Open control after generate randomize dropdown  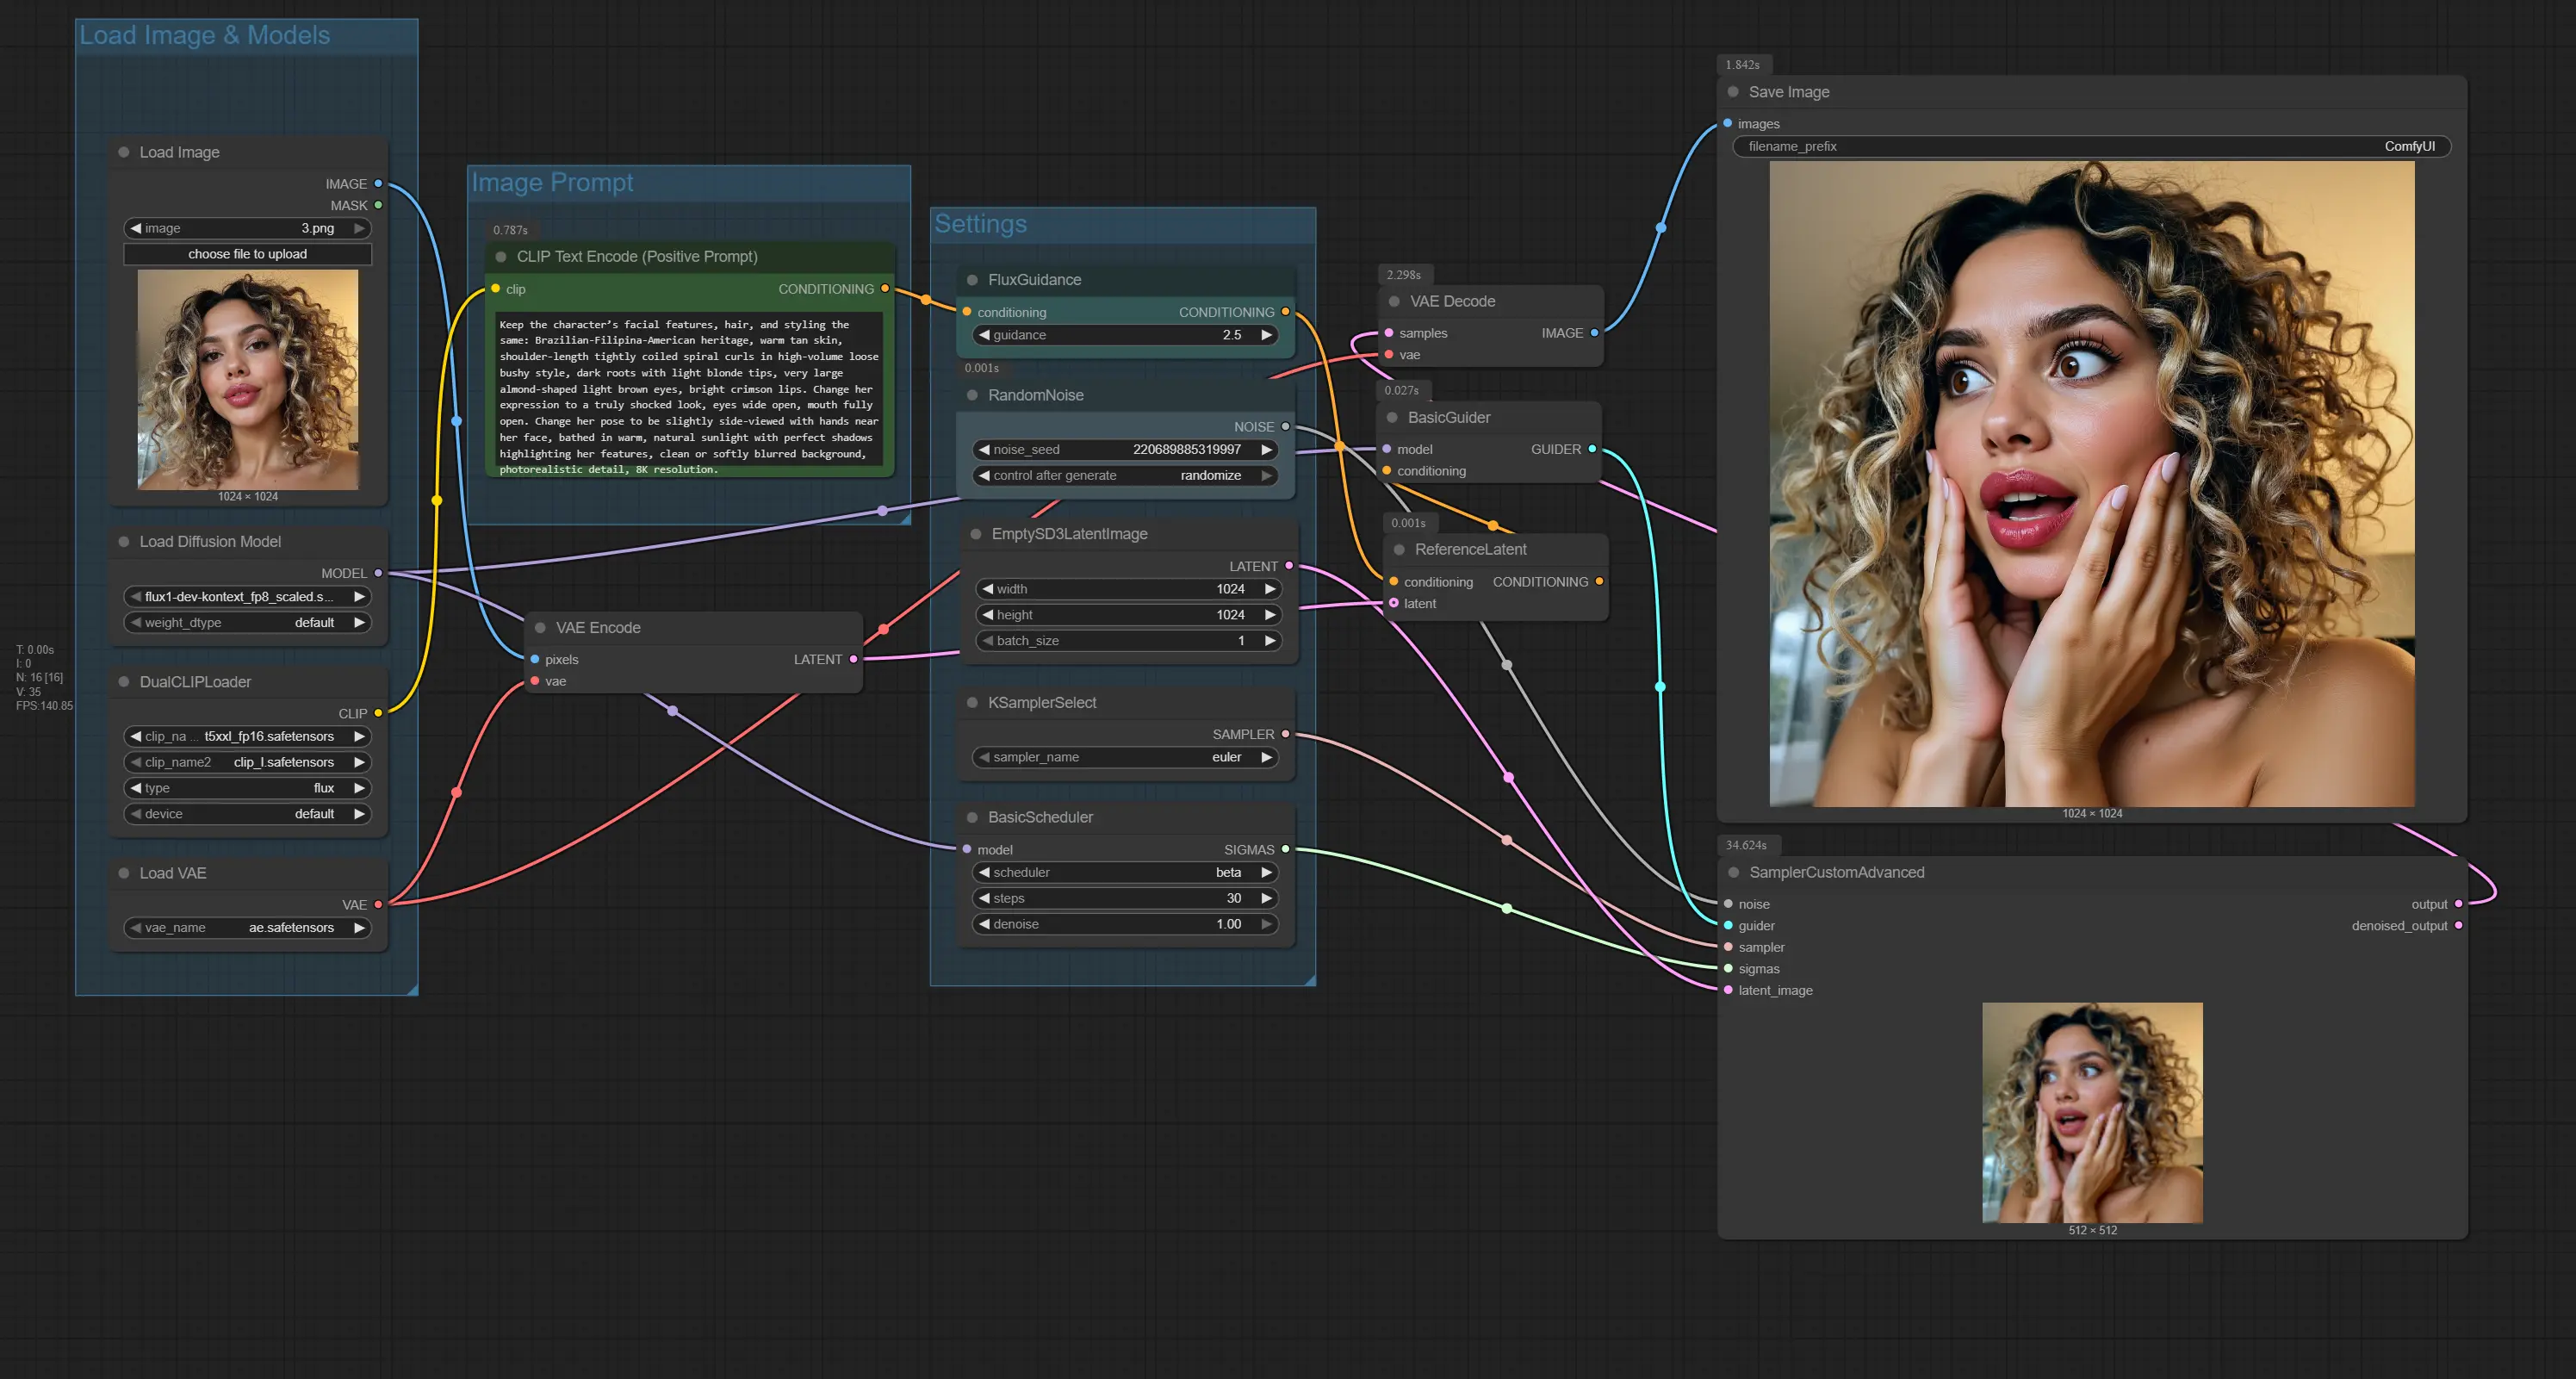click(x=1125, y=475)
